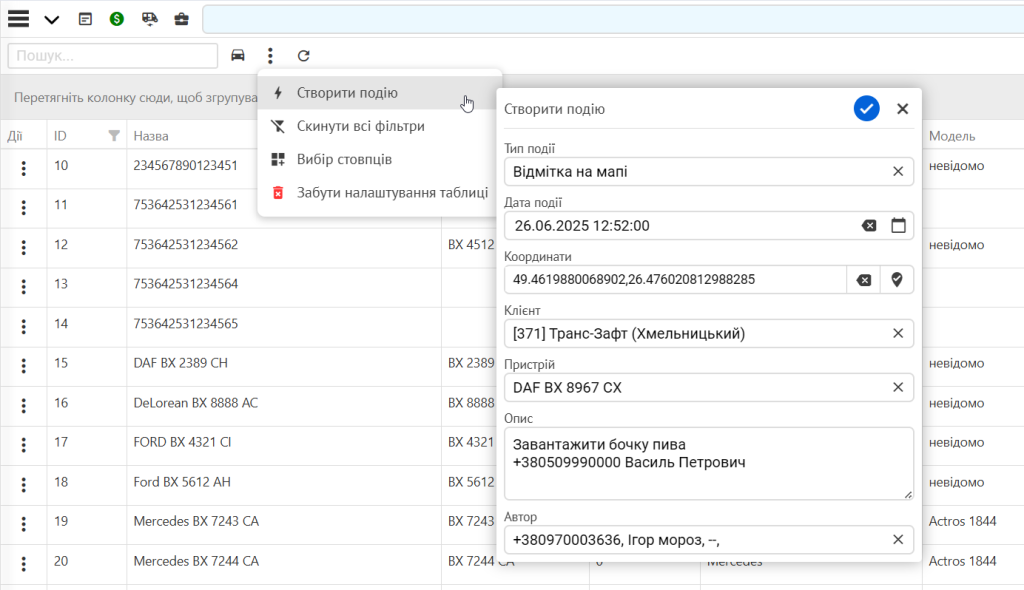Open row actions for ID 16
Viewport: 1024px width, 590px height.
coord(24,405)
